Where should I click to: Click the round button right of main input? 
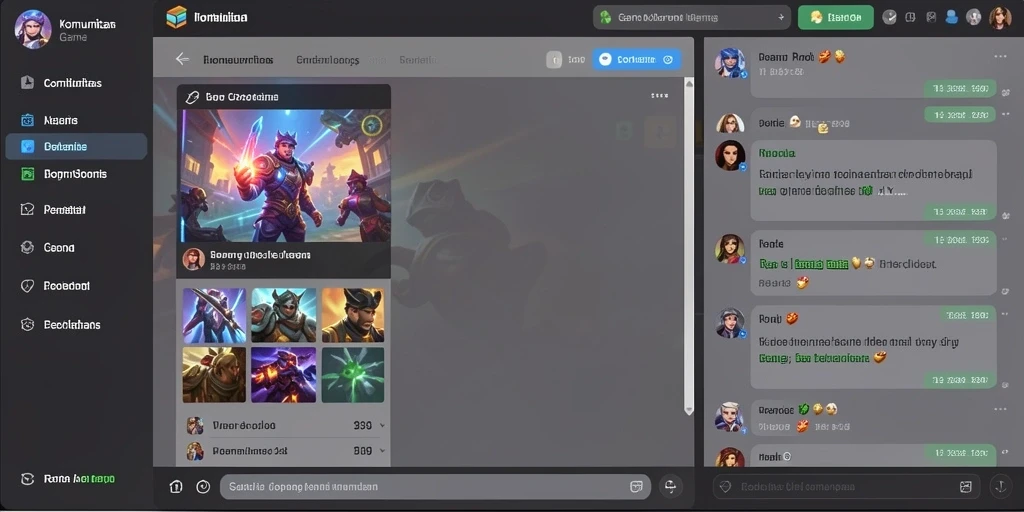point(671,486)
